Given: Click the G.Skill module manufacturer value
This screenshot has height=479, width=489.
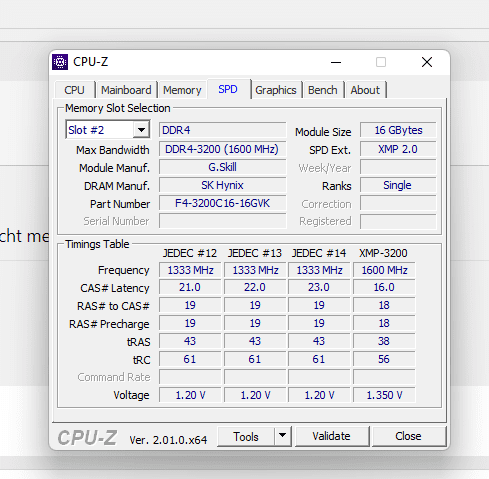Looking at the screenshot, I should click(222, 167).
